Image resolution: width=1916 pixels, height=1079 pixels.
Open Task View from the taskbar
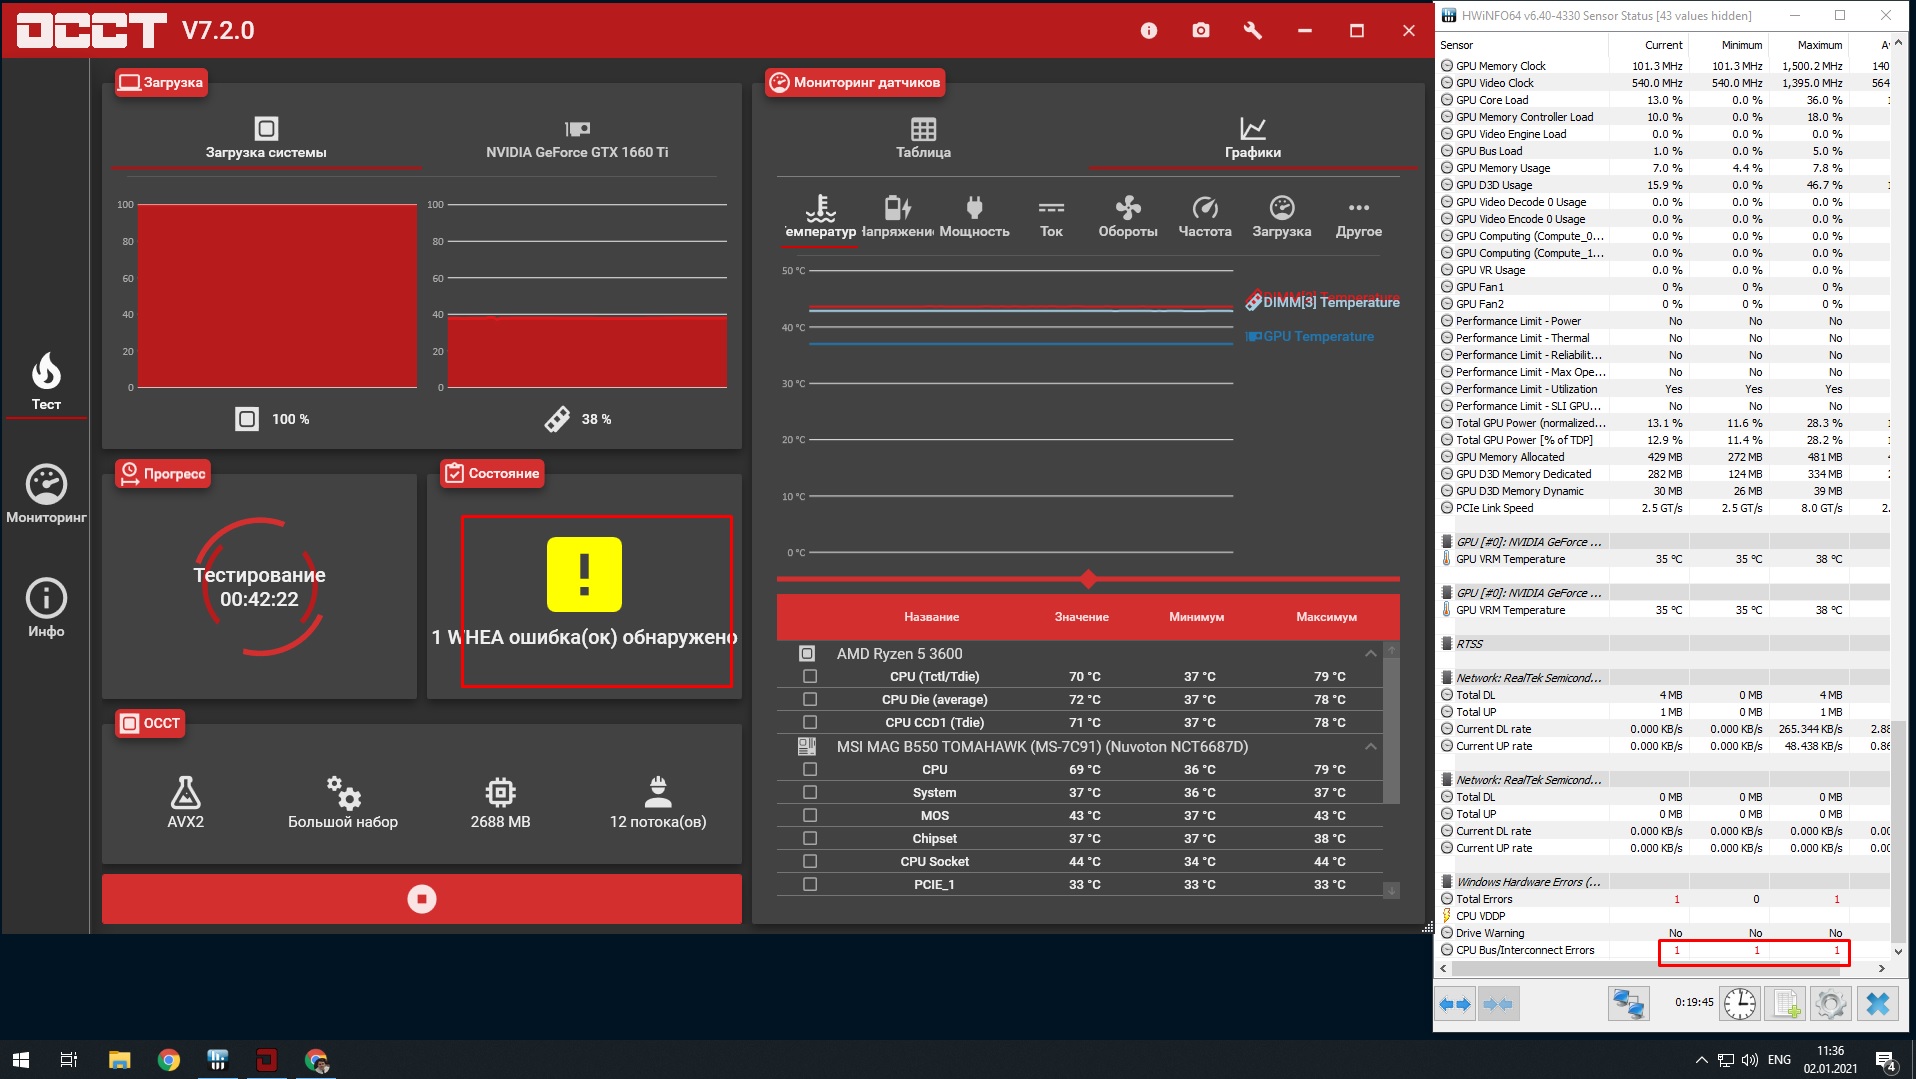coord(69,1060)
